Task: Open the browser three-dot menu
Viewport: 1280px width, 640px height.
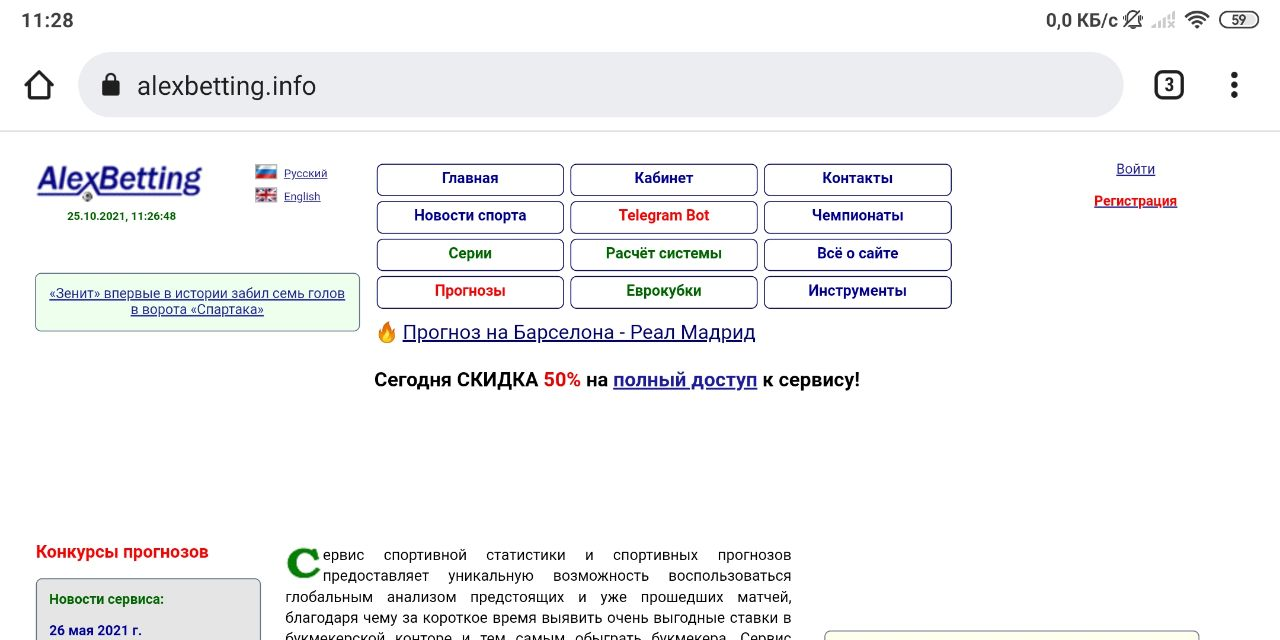Action: [x=1234, y=86]
